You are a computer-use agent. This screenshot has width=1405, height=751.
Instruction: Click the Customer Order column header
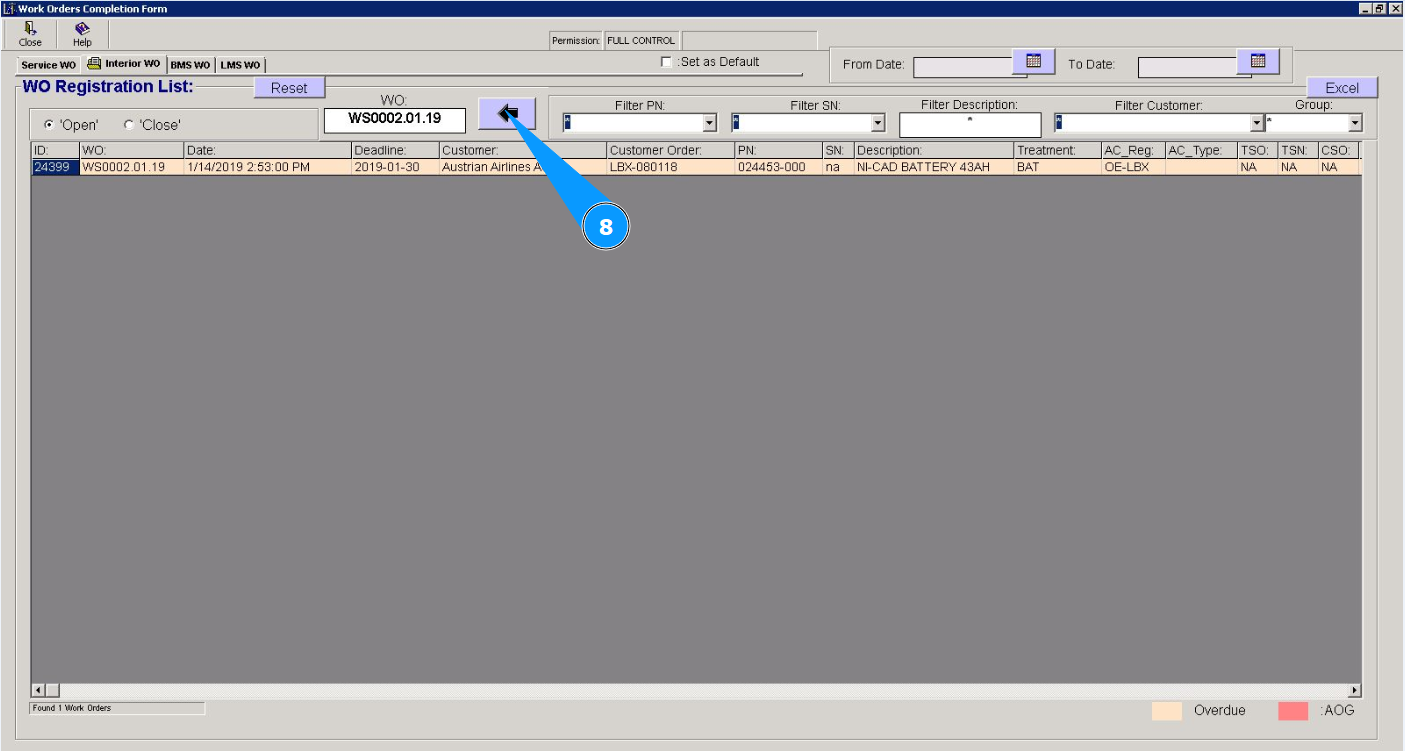pyautogui.click(x=670, y=150)
